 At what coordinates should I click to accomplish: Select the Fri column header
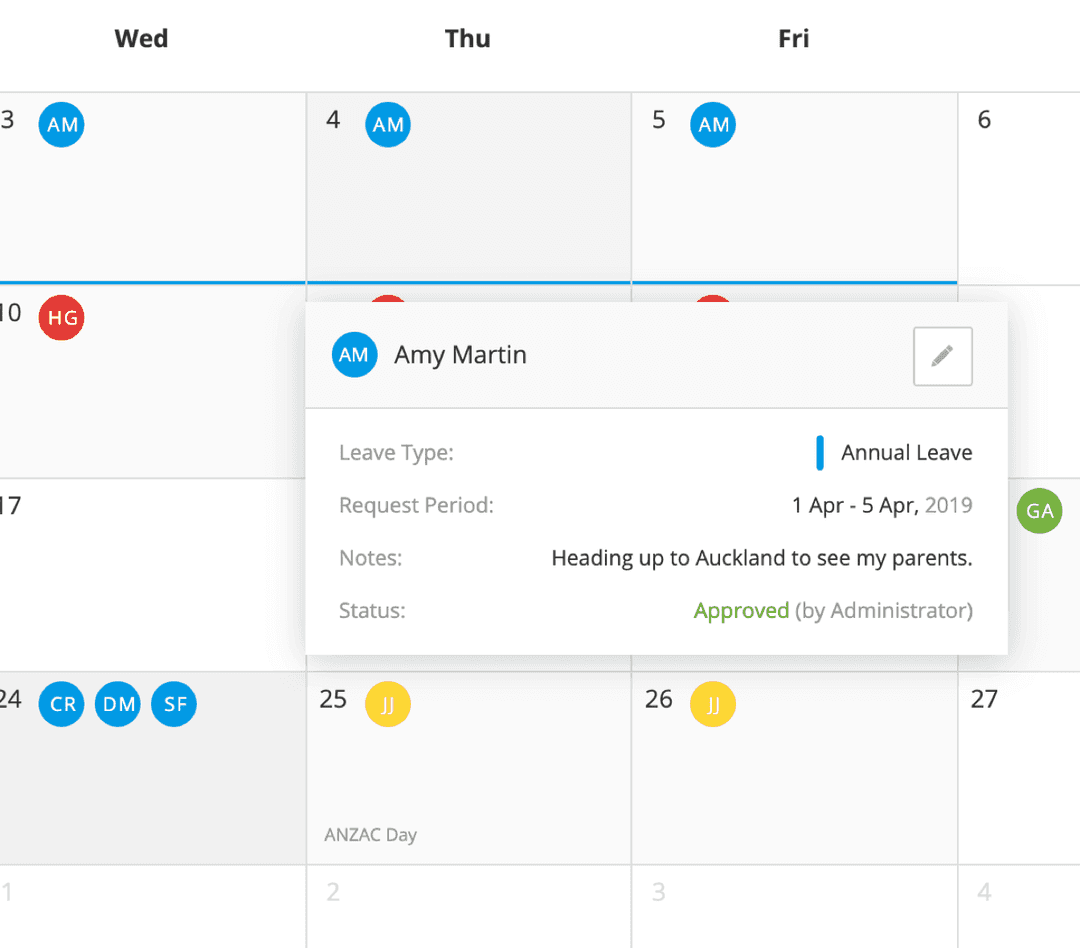coord(794,38)
